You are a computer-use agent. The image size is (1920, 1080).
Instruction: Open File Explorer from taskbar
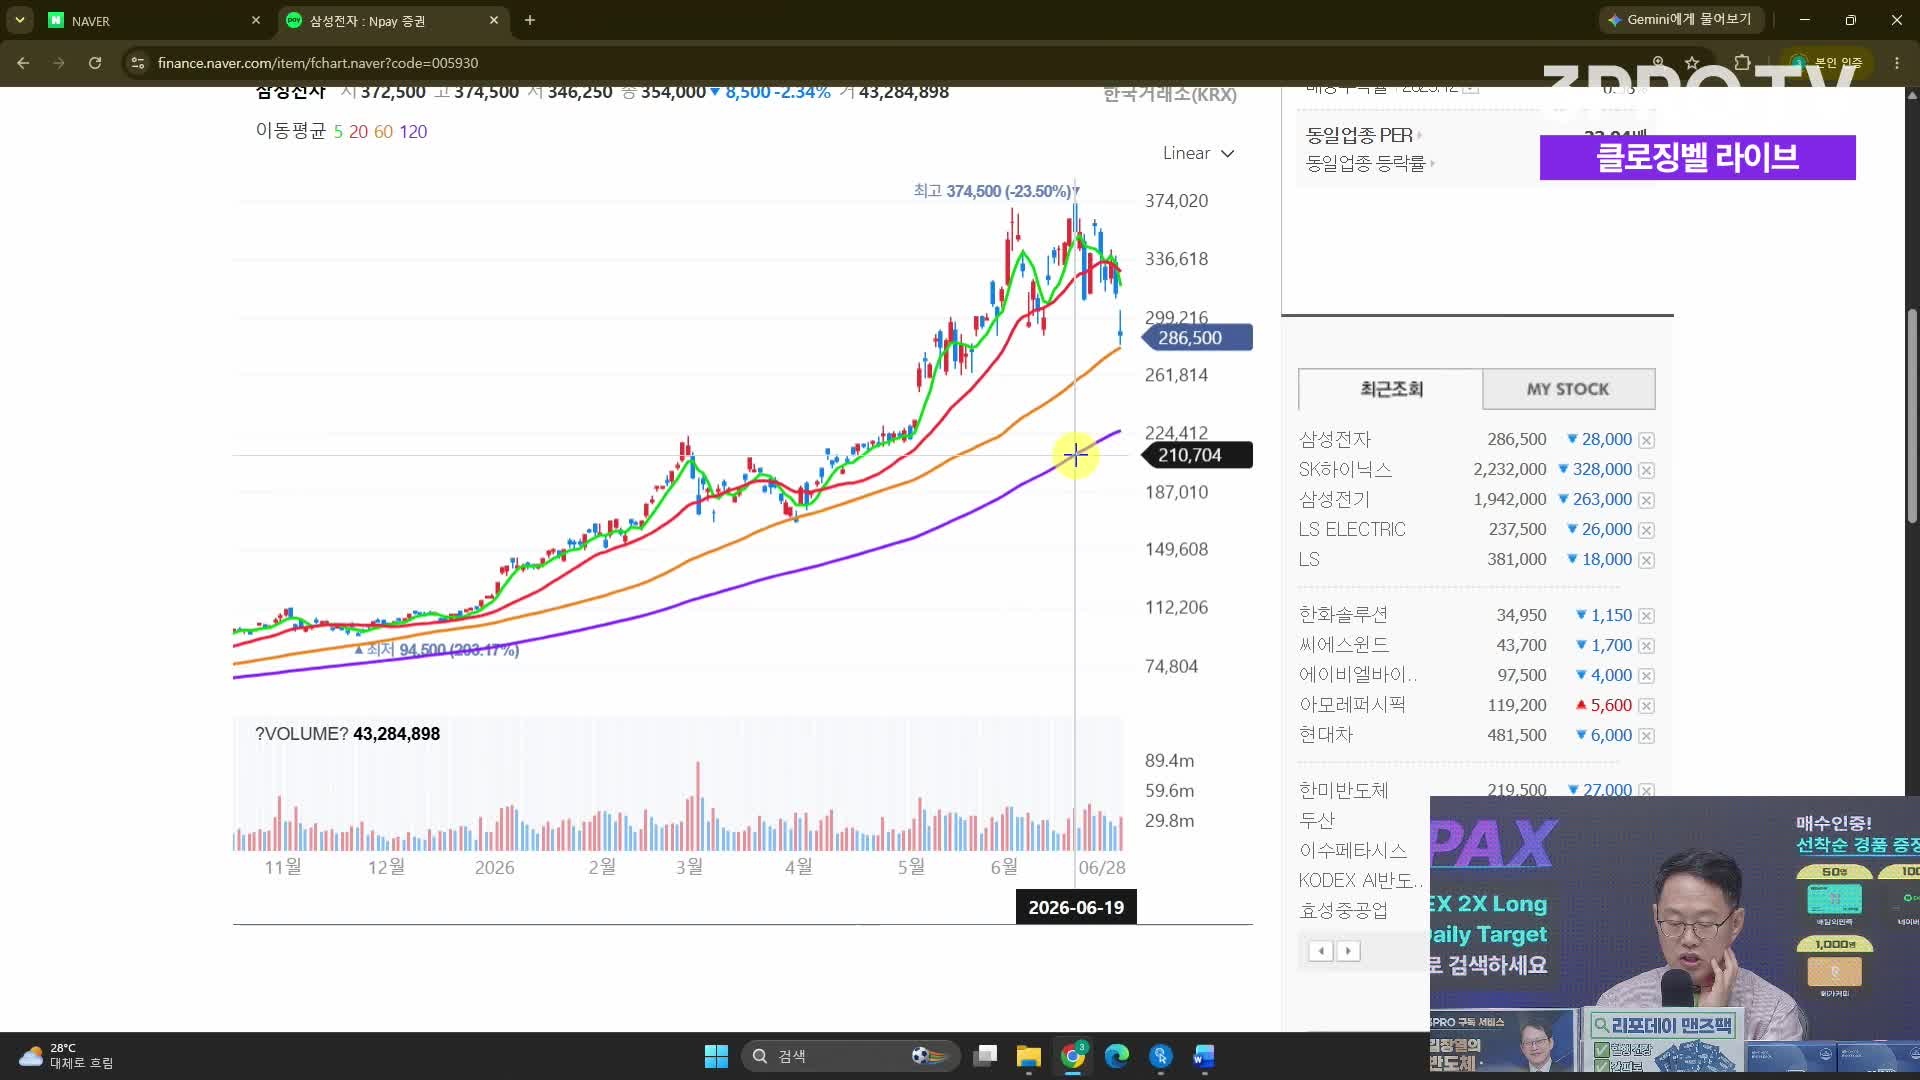coord(1029,1056)
